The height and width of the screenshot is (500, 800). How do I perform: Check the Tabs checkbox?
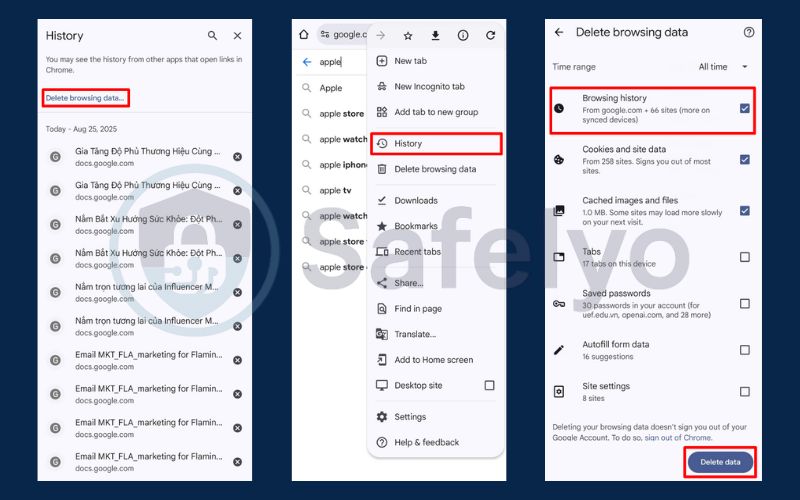coord(744,257)
